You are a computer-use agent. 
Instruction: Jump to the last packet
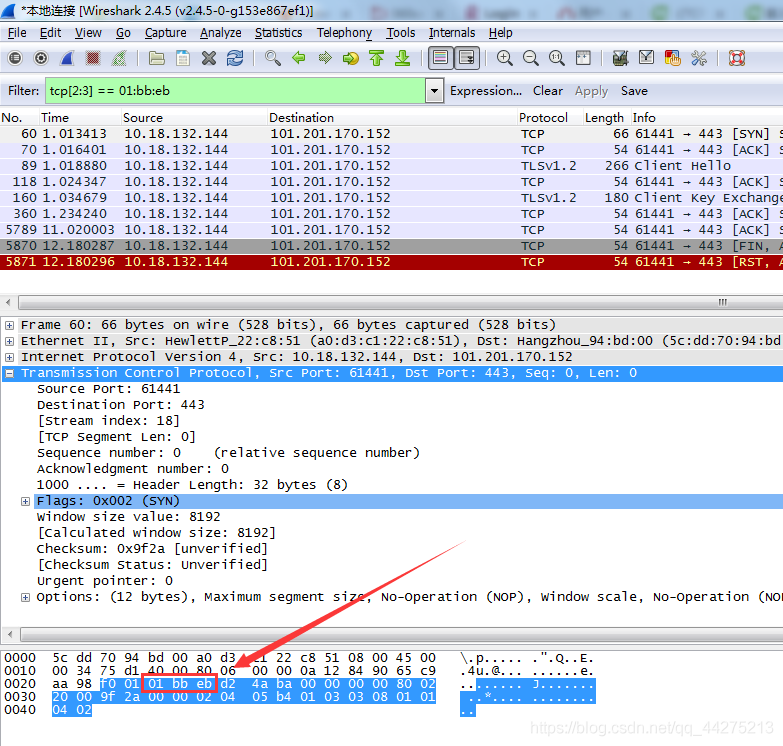point(402,58)
